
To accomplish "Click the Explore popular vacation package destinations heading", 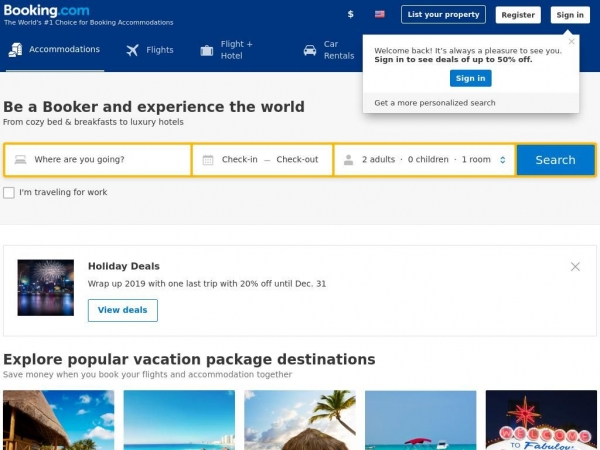I will 189,360.
